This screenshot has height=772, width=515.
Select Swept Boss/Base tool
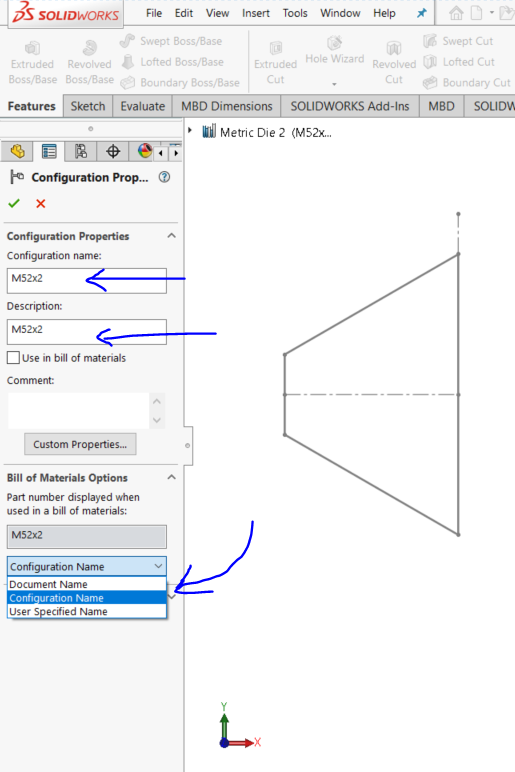171,41
